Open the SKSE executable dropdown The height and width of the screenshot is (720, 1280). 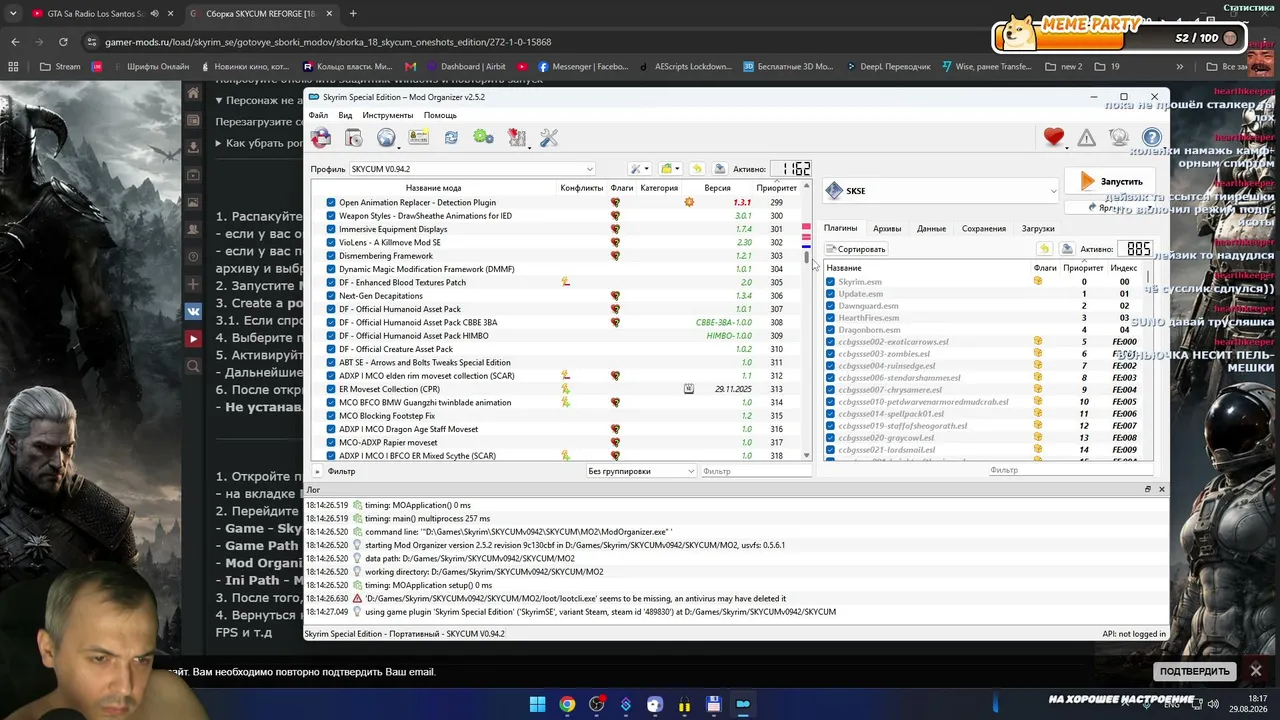[x=940, y=191]
